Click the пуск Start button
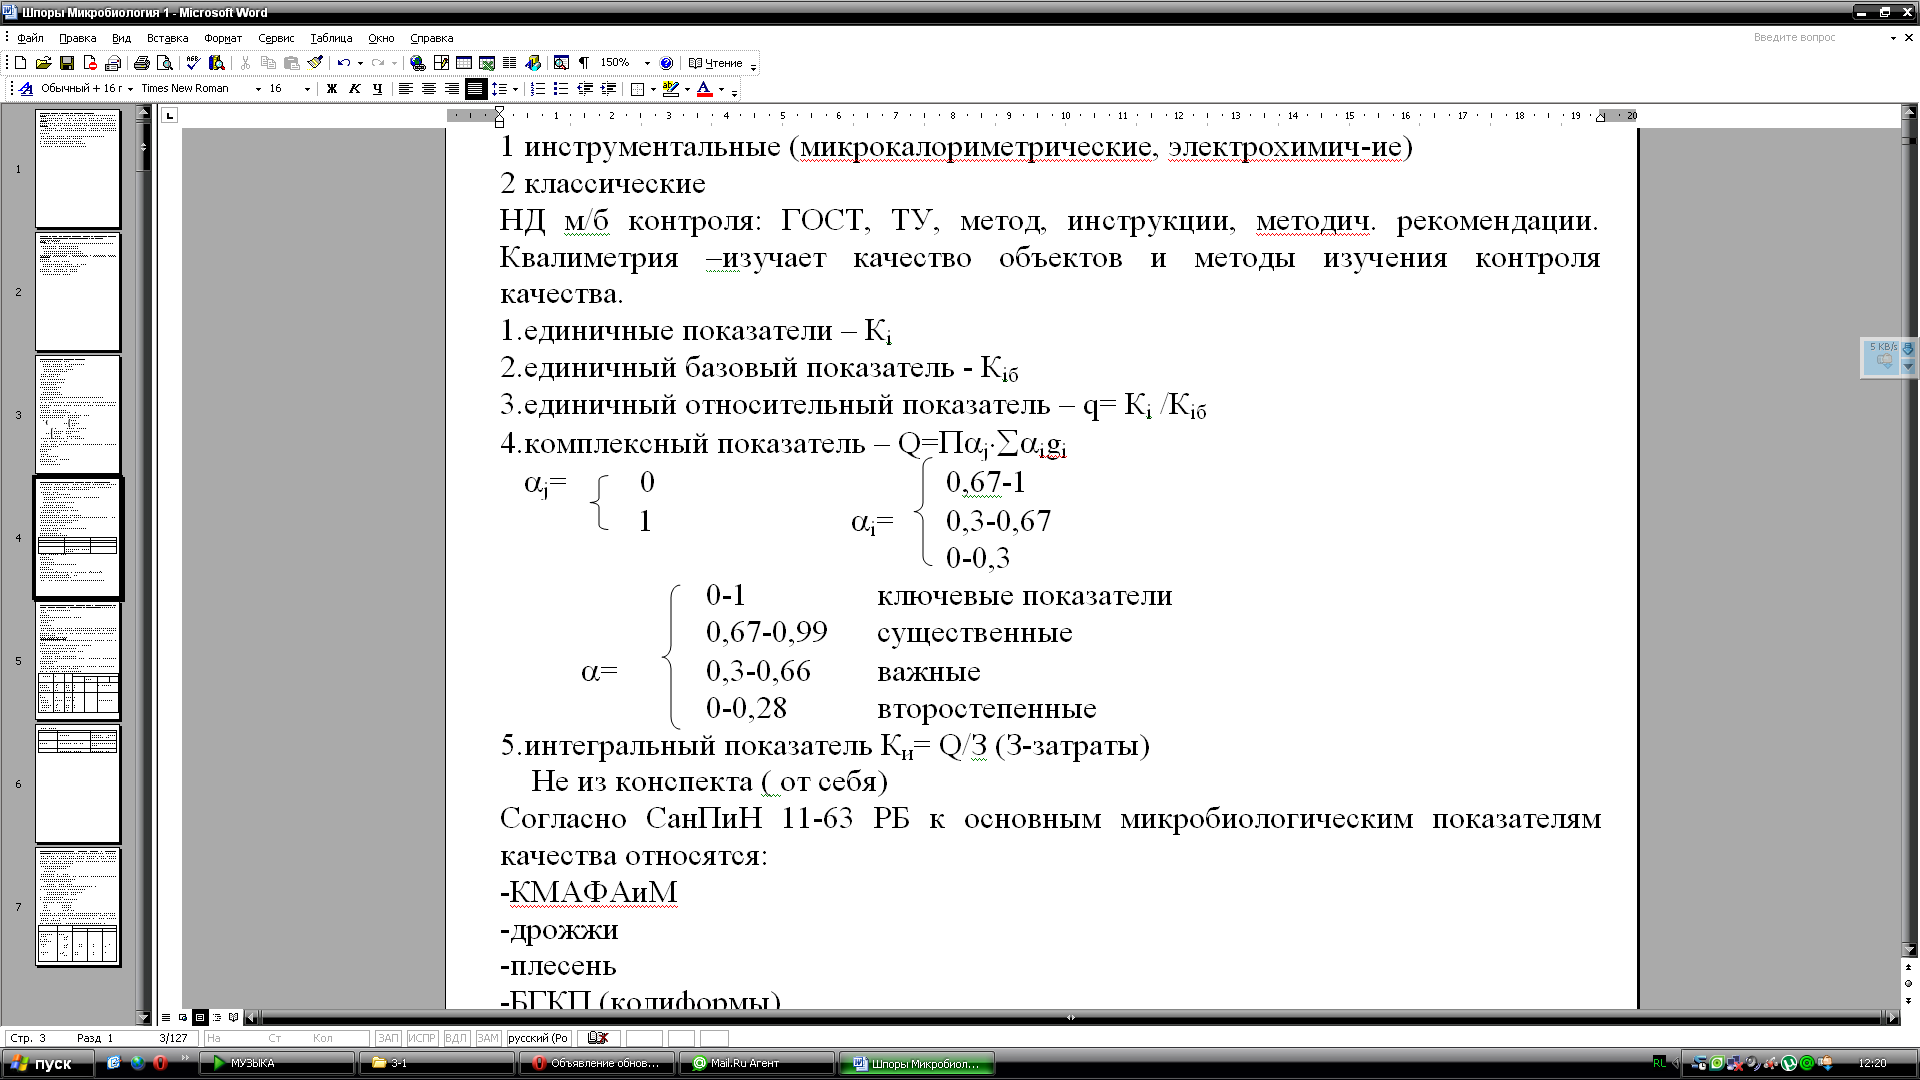This screenshot has width=1920, height=1080. [47, 1063]
